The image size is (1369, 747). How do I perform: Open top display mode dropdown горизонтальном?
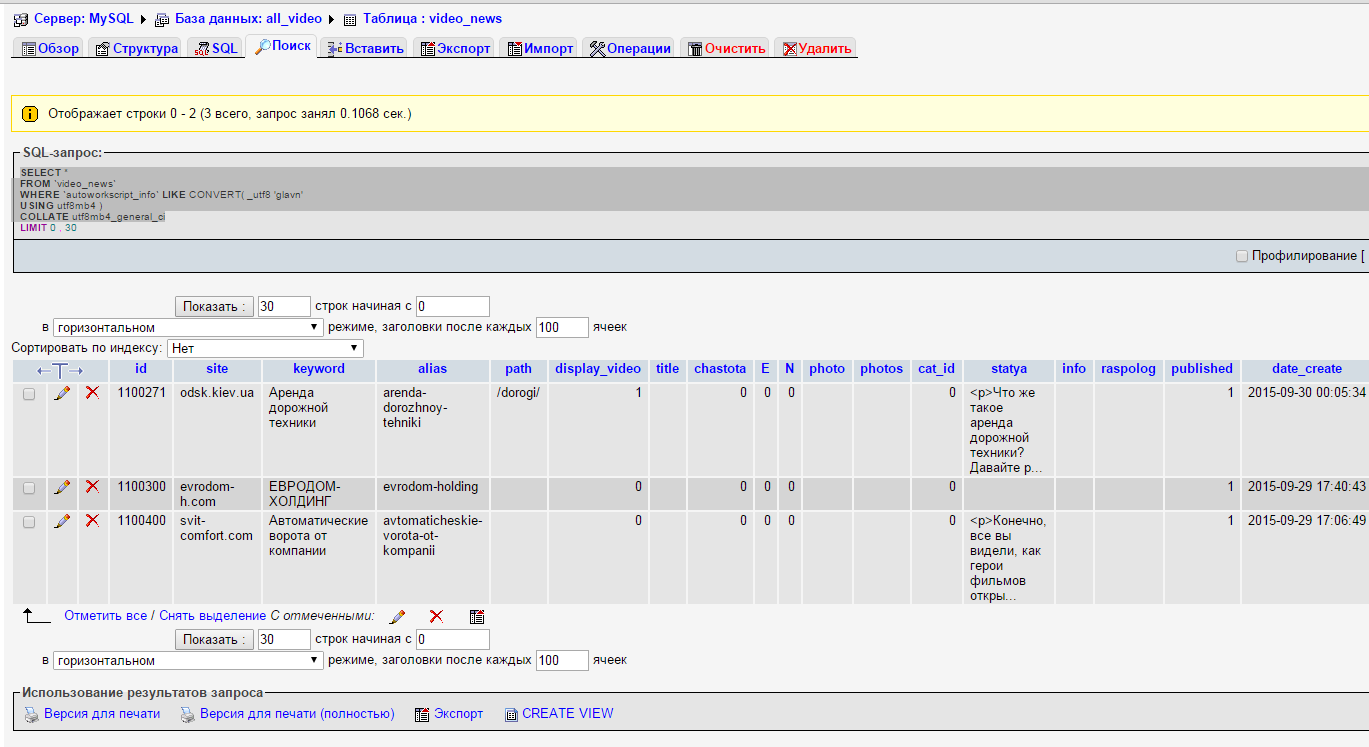(189, 327)
